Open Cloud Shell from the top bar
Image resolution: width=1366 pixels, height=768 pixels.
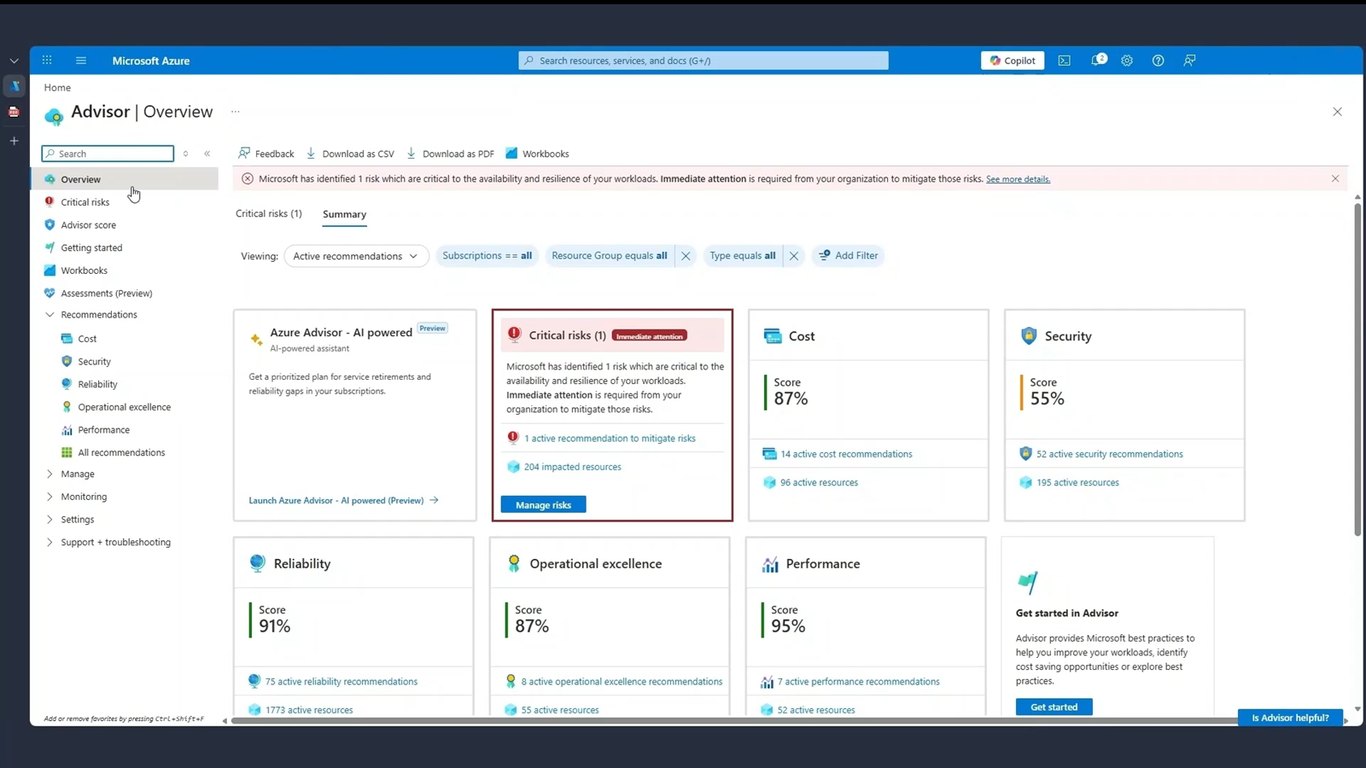[x=1064, y=60]
